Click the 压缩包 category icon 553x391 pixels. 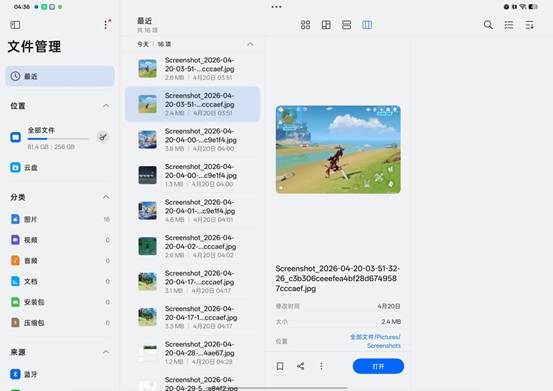pyautogui.click(x=15, y=323)
